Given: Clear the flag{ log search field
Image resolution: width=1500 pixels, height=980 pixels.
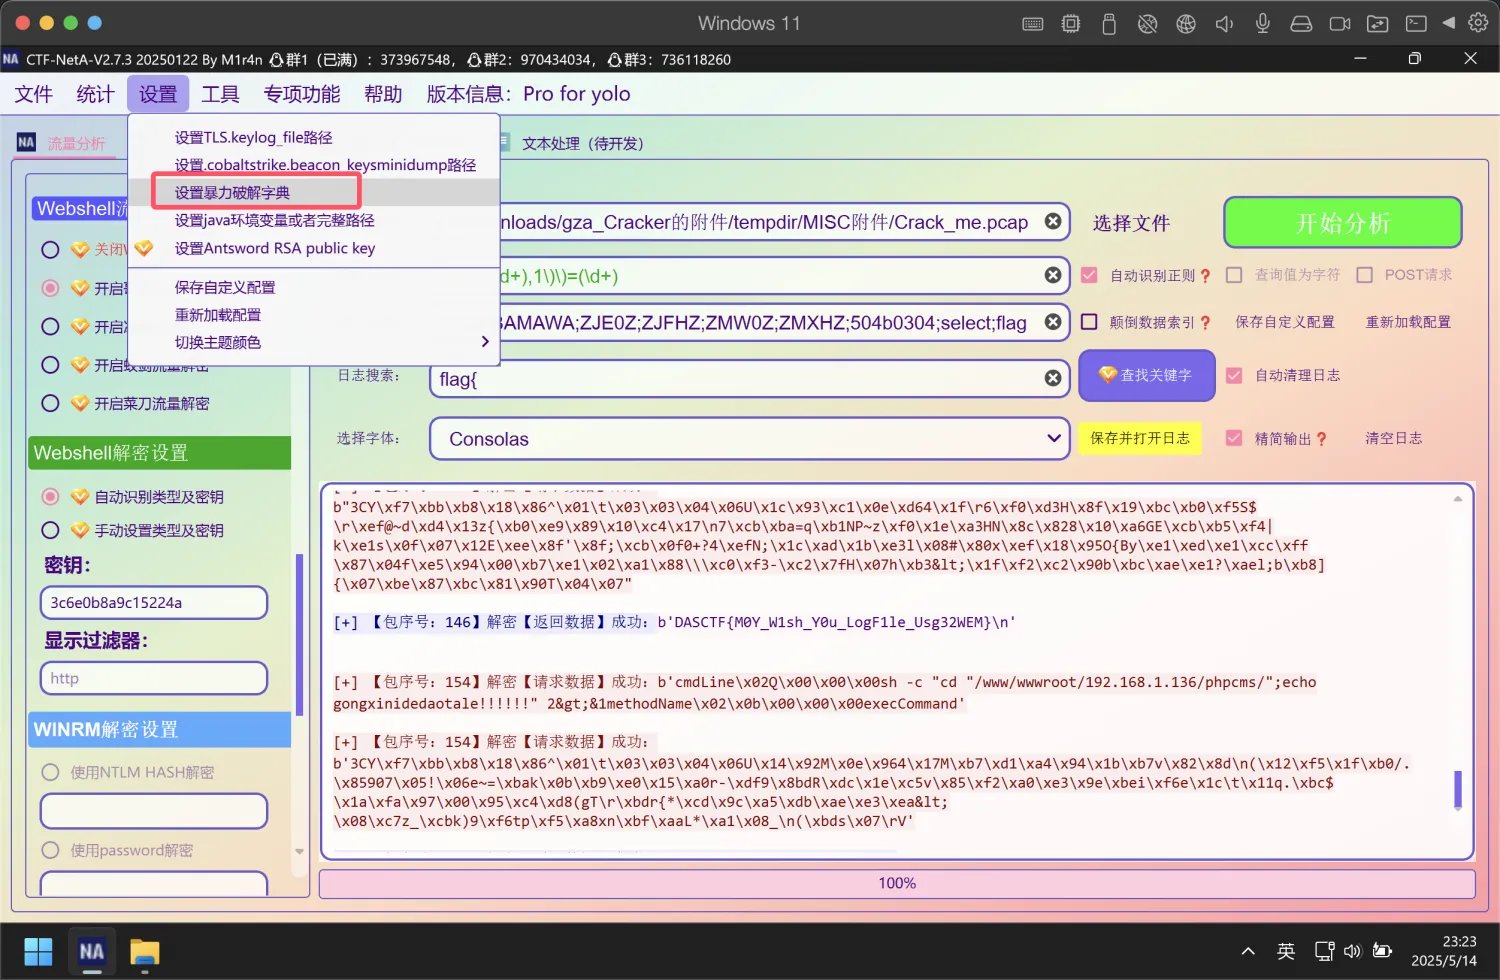Looking at the screenshot, I should click(1053, 378).
